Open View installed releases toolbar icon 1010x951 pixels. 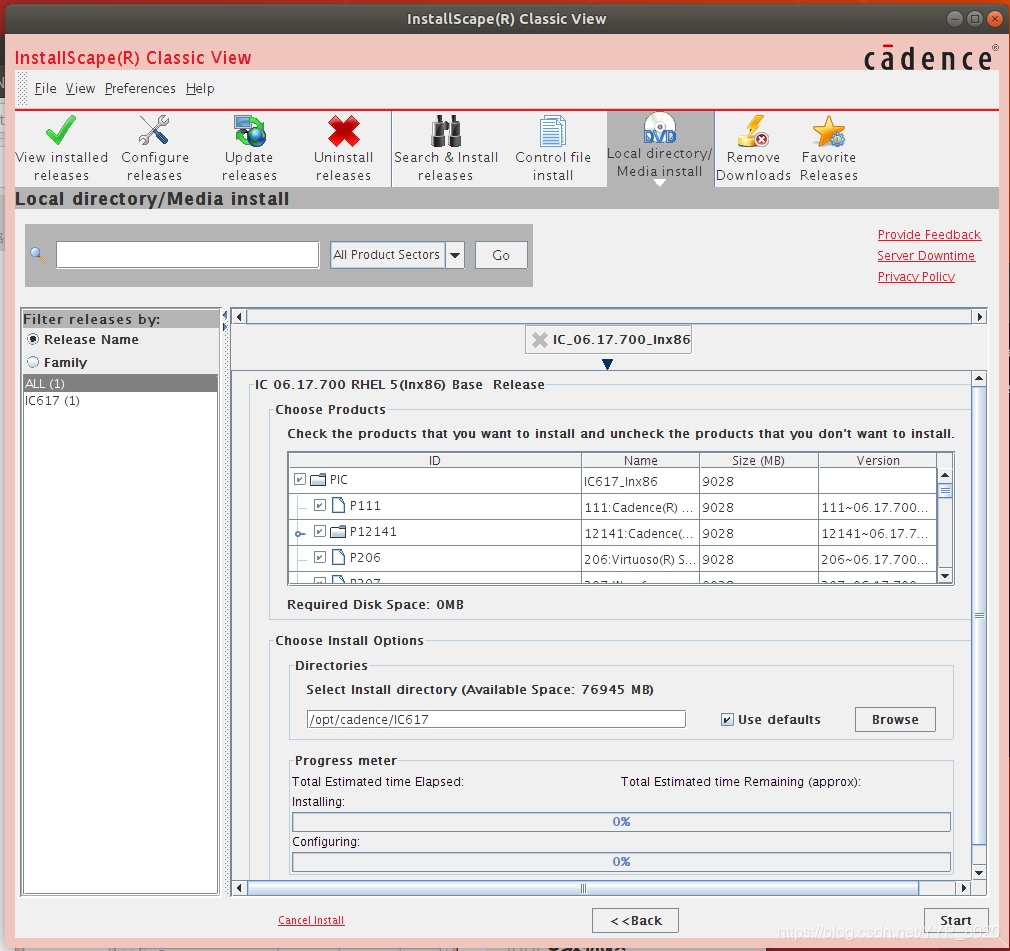61,131
